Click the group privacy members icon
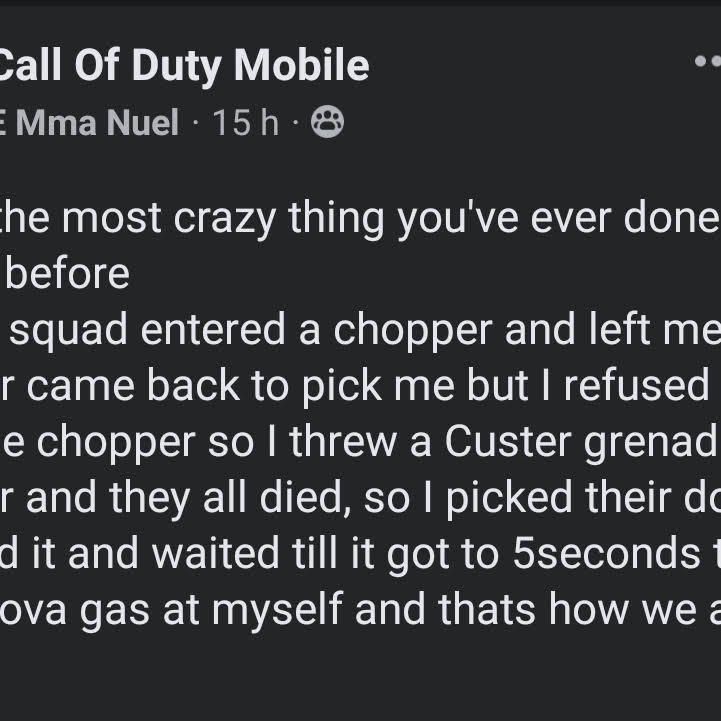This screenshot has width=721, height=721. [x=327, y=122]
